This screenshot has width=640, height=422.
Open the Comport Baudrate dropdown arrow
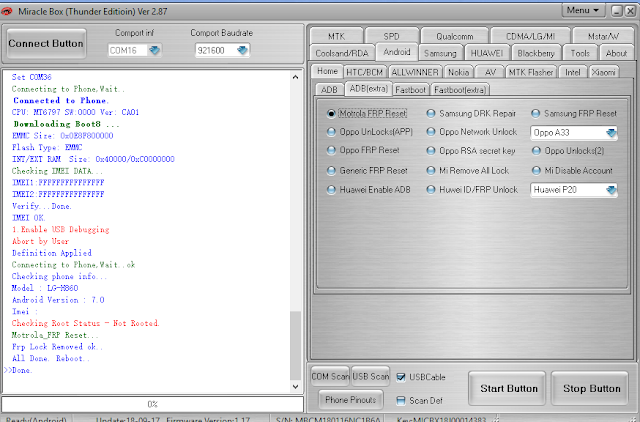[x=242, y=50]
